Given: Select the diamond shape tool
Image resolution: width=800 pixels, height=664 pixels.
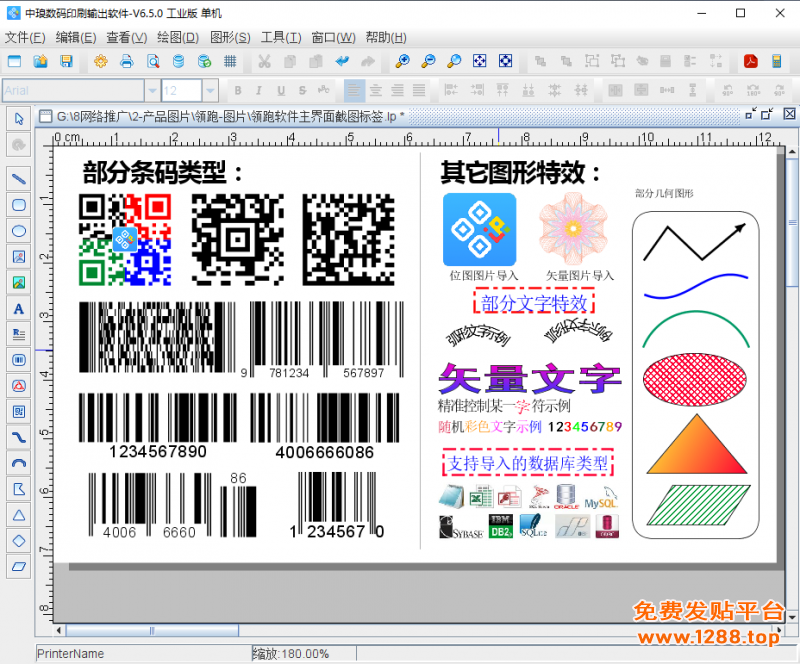Looking at the screenshot, I should [18, 541].
